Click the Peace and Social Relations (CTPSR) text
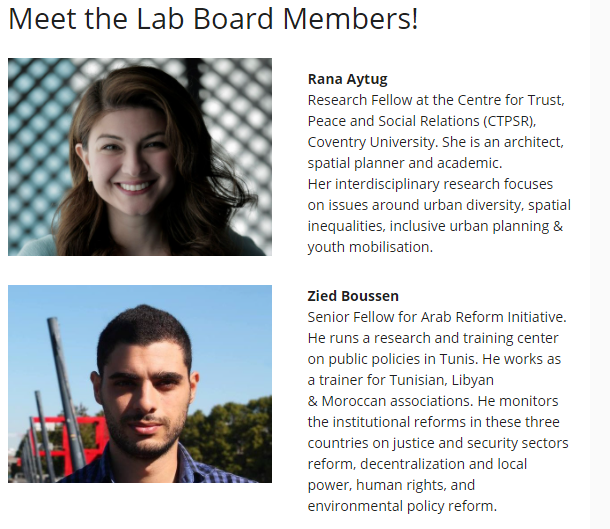Viewport: 610px width, 529px height. tap(422, 121)
